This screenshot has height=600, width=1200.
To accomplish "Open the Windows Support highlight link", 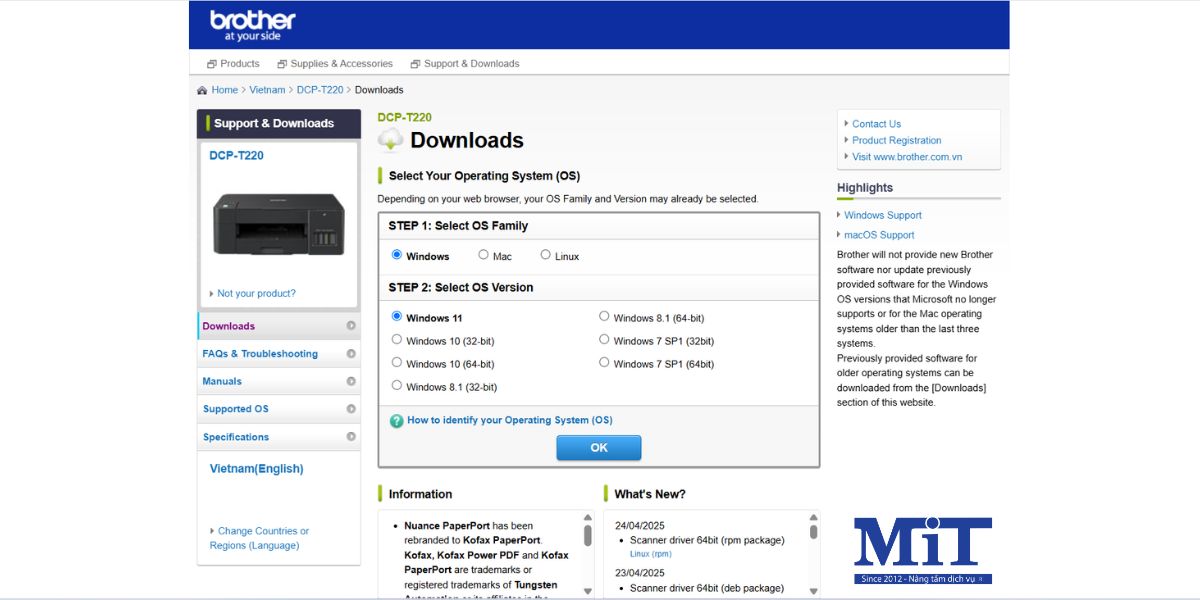I will click(x=883, y=215).
